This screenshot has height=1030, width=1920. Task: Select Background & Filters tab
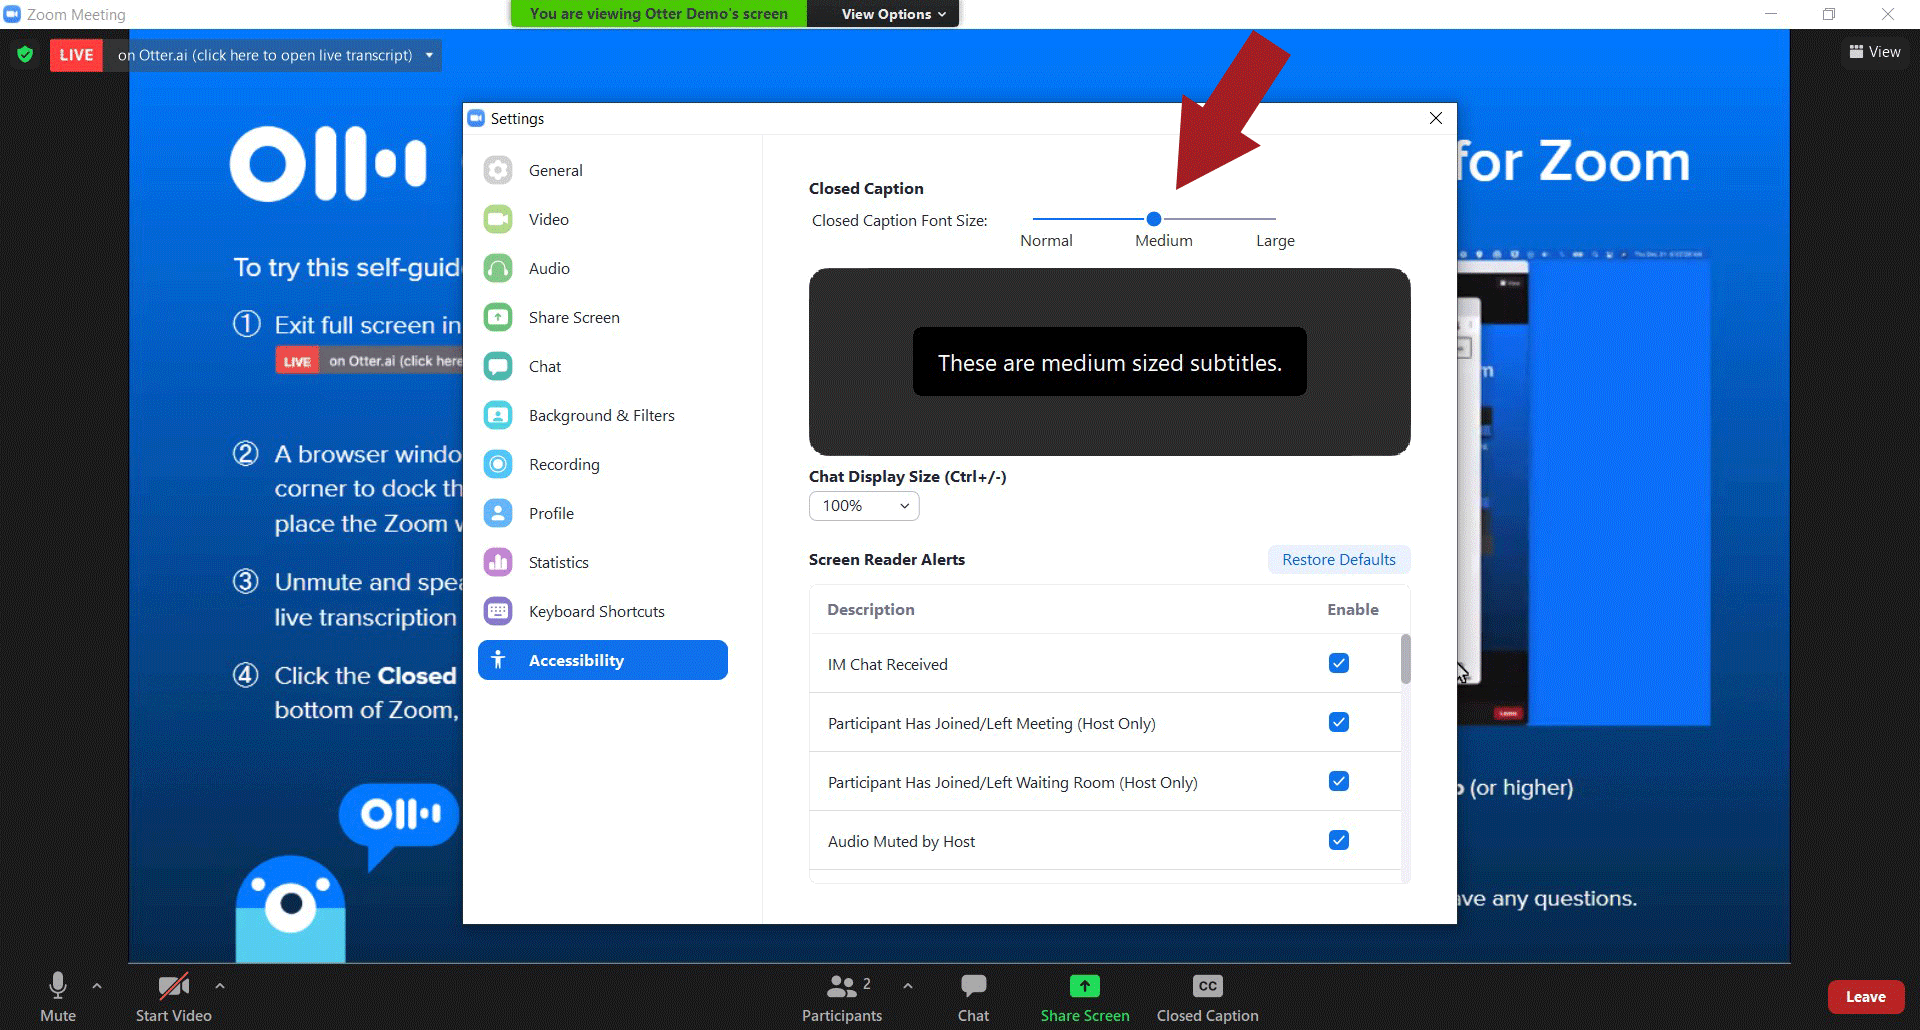pos(601,415)
